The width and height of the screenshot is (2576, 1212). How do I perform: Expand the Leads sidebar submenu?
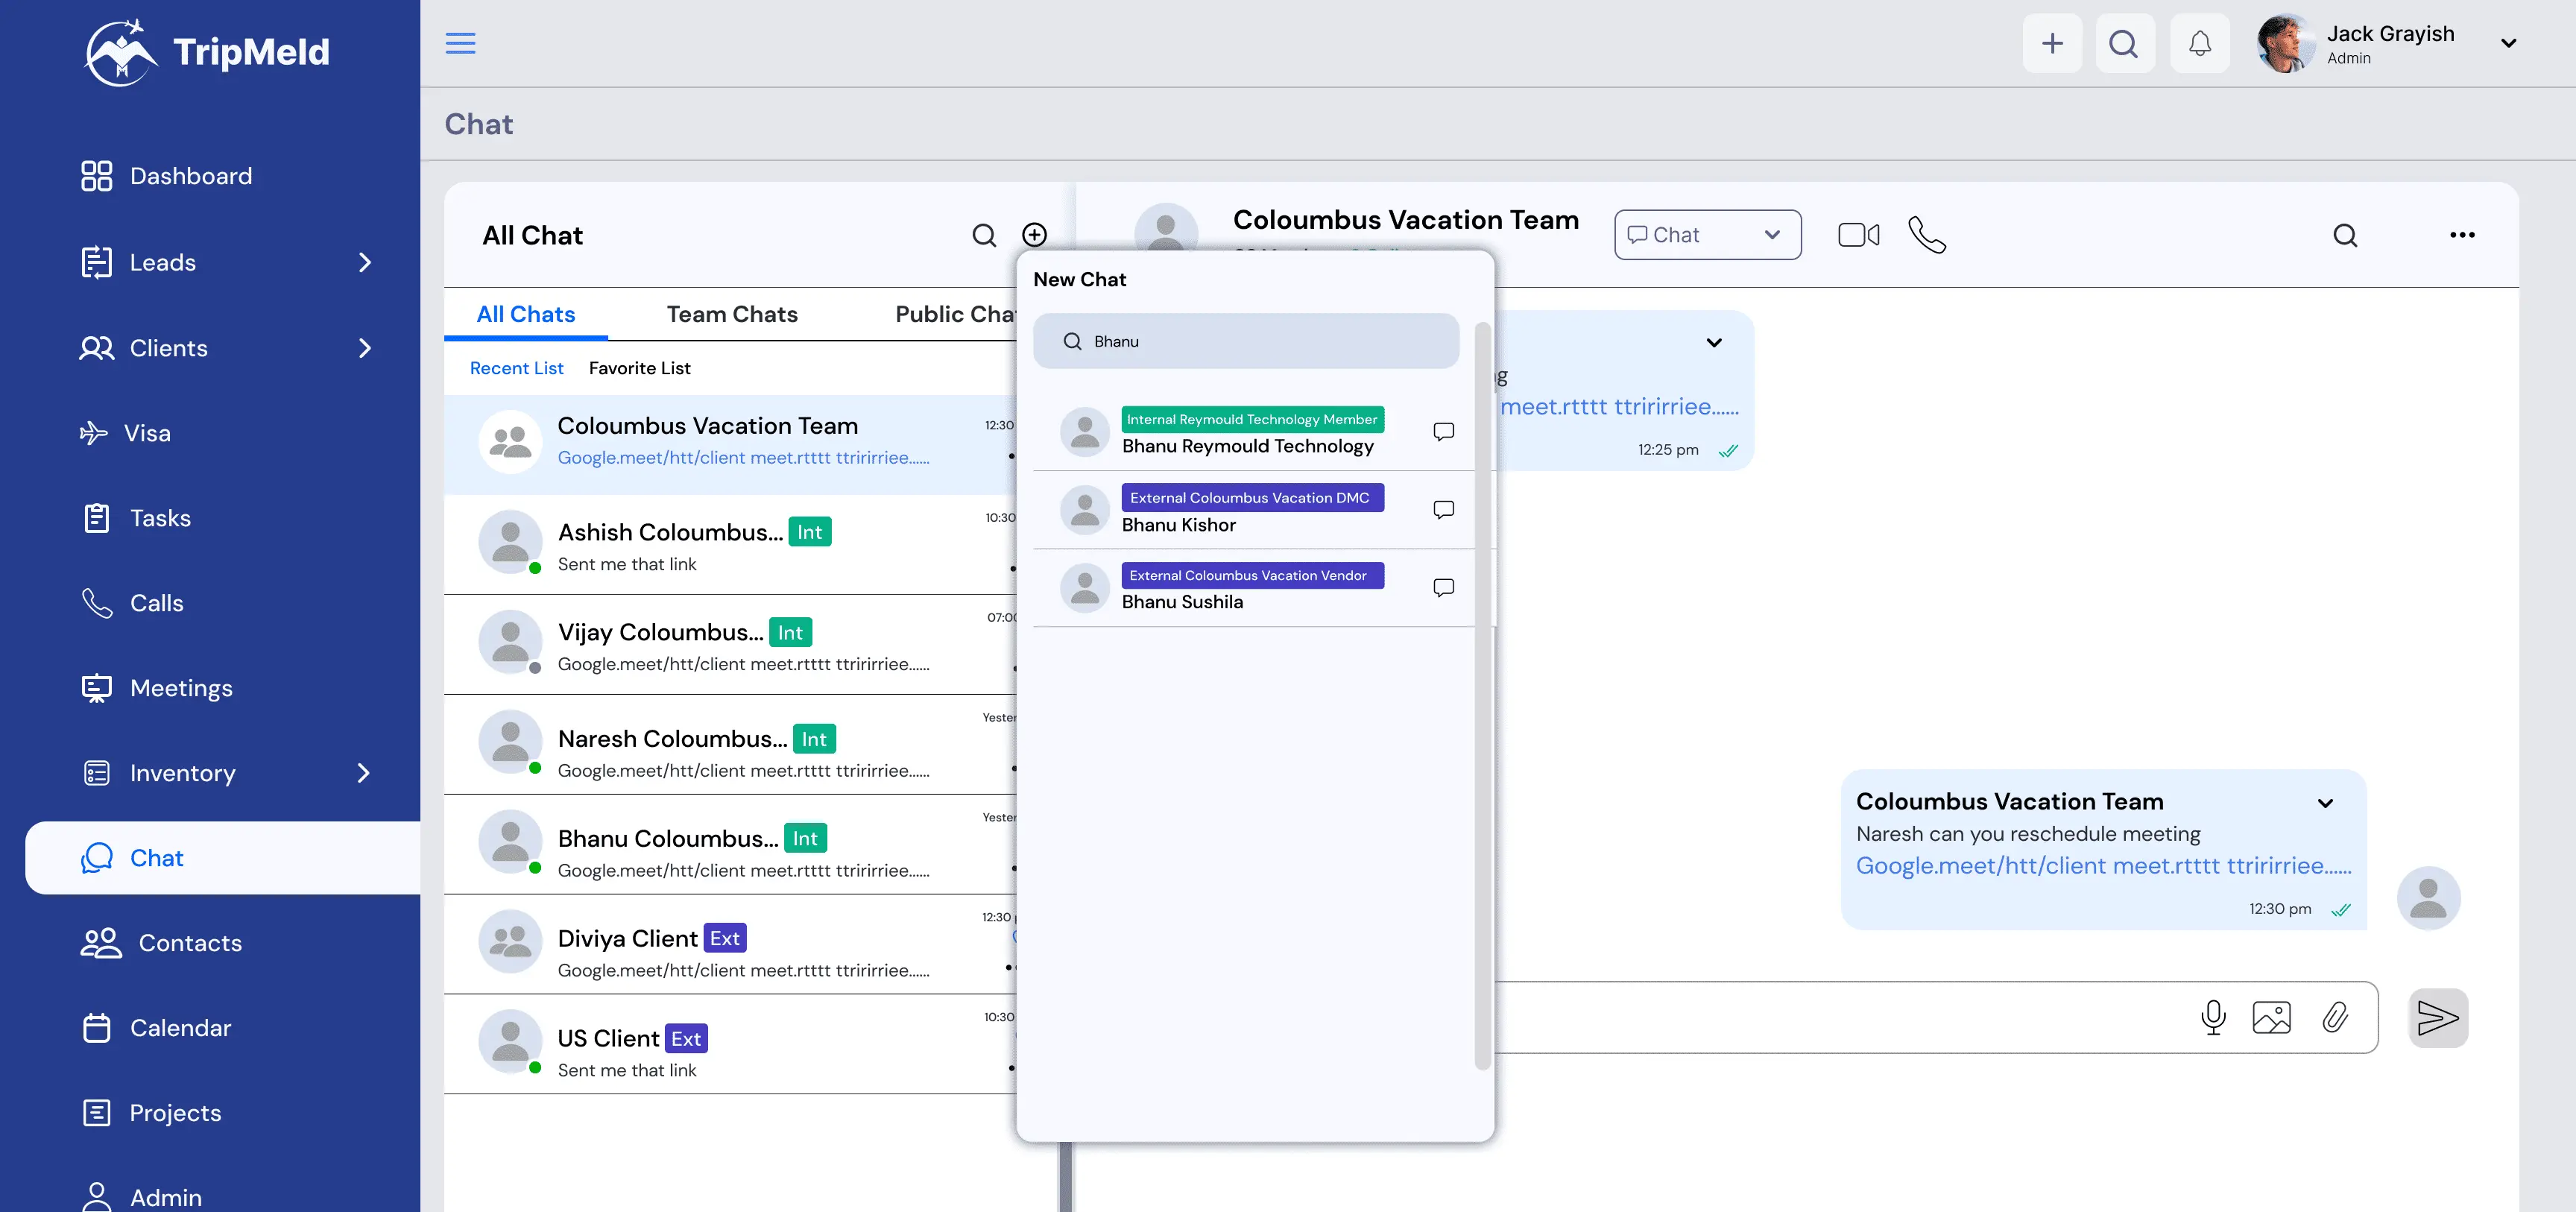pyautogui.click(x=364, y=262)
